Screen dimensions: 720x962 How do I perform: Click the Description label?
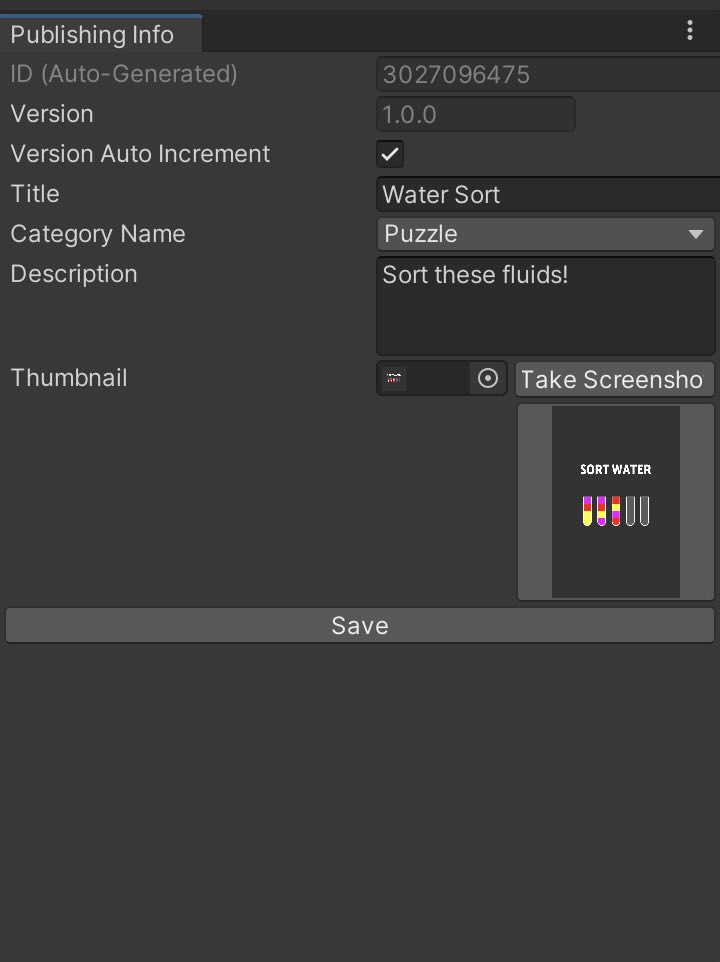[74, 274]
